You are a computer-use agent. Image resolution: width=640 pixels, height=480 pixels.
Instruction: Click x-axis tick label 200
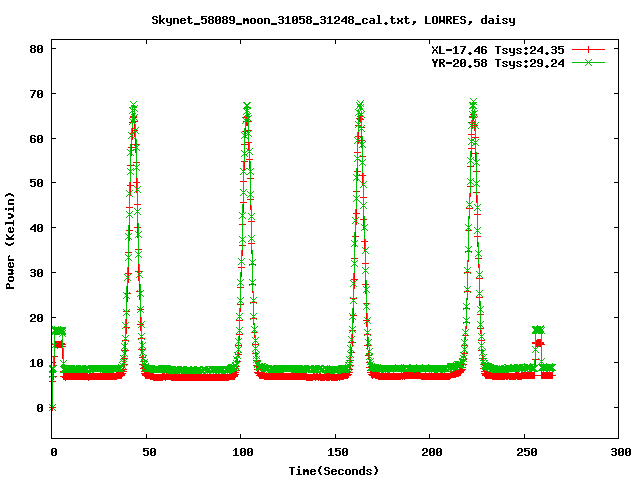pos(432,452)
